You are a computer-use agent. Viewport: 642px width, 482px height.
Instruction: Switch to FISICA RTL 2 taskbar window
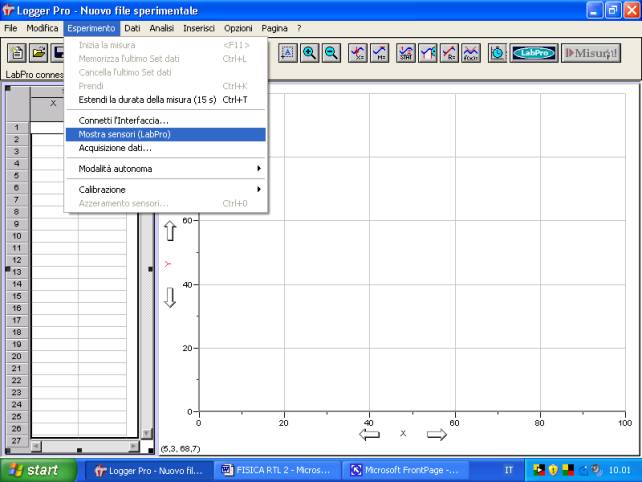[x=275, y=470]
